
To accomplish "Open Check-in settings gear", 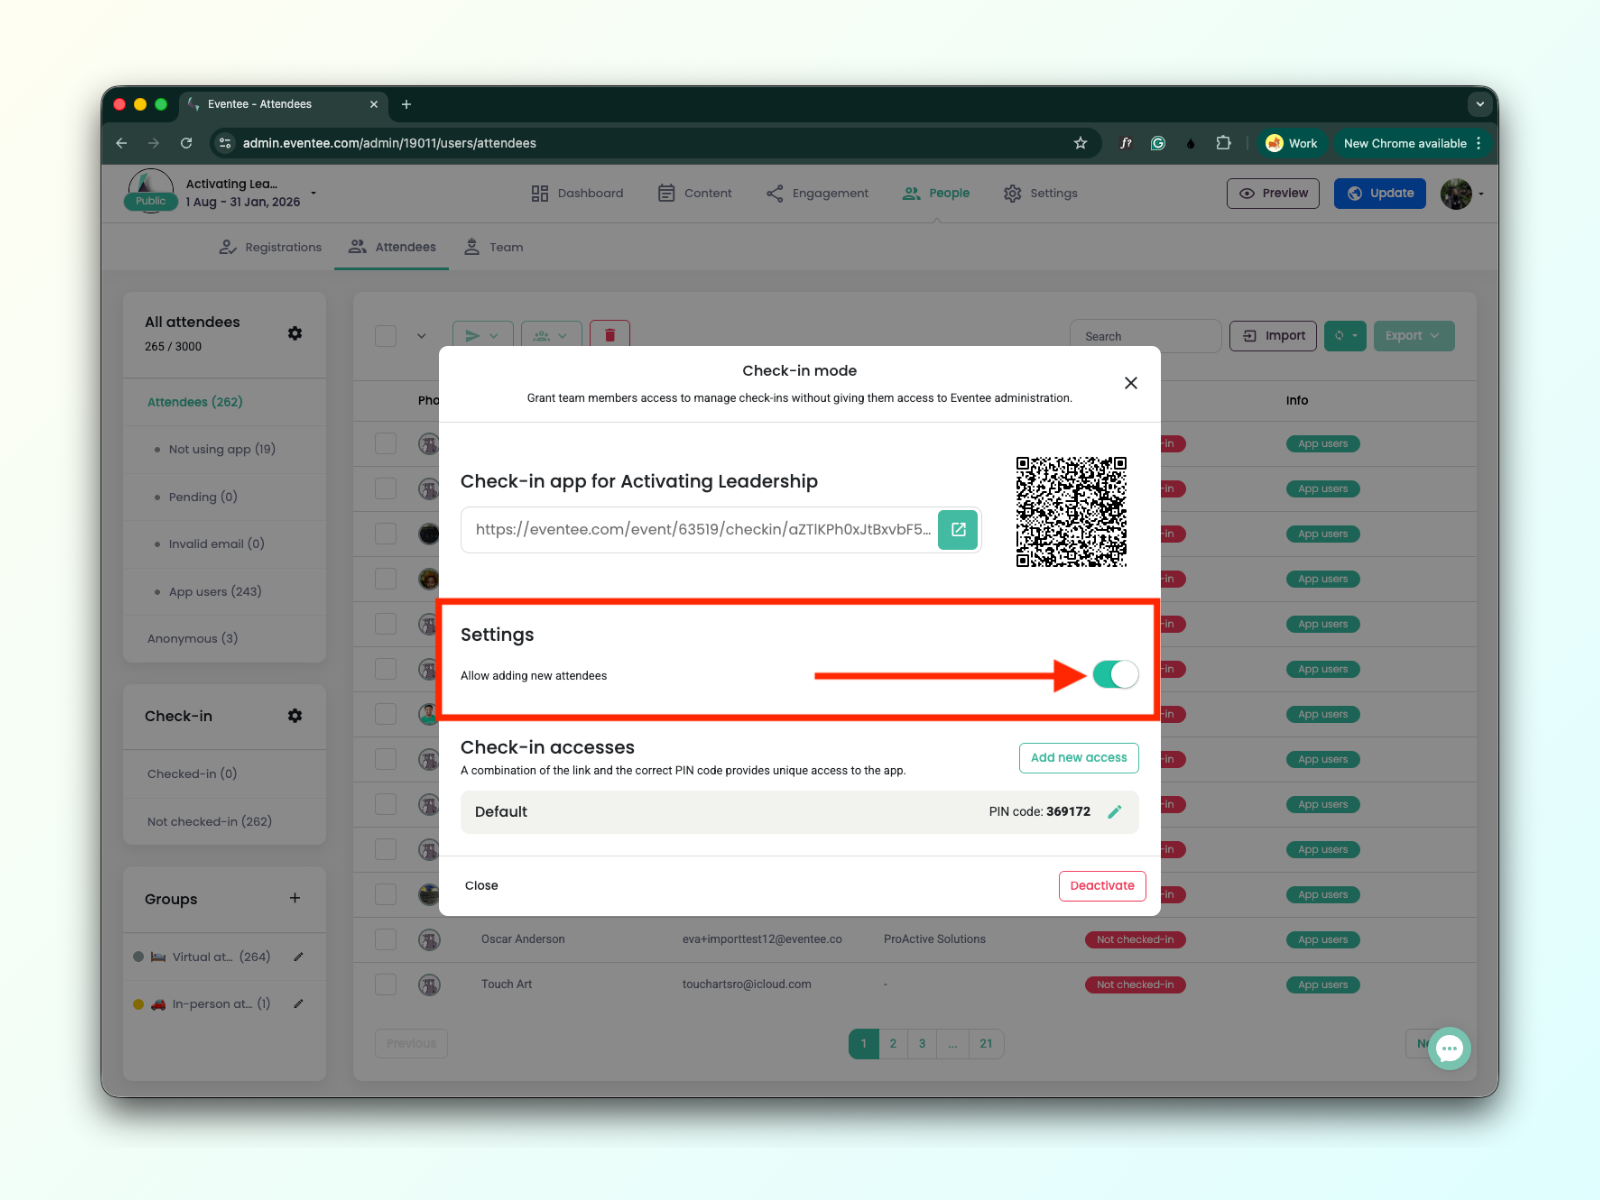I will tap(295, 716).
